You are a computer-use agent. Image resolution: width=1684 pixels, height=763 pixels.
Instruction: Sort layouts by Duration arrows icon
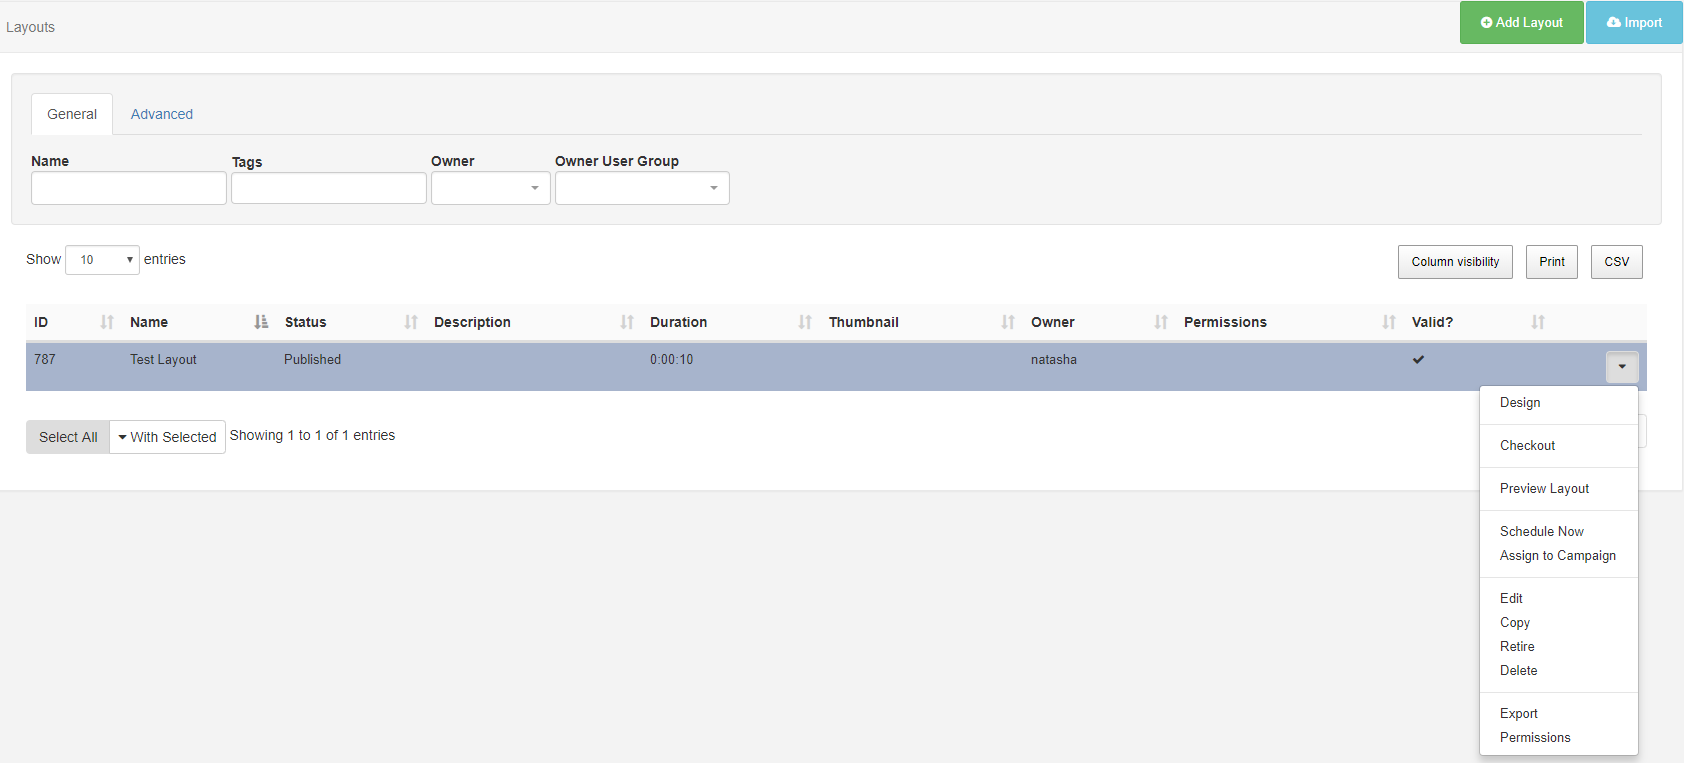click(805, 322)
